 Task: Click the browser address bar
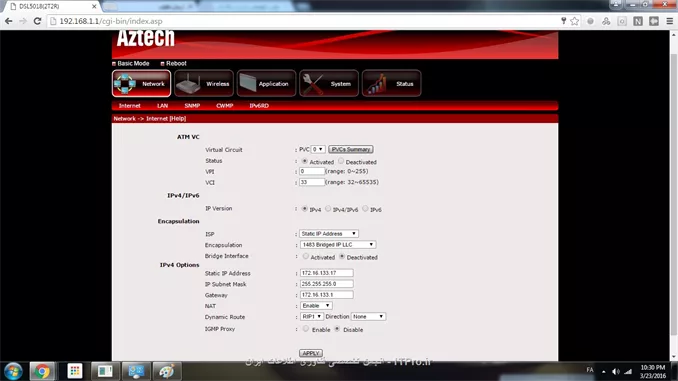(303, 21)
